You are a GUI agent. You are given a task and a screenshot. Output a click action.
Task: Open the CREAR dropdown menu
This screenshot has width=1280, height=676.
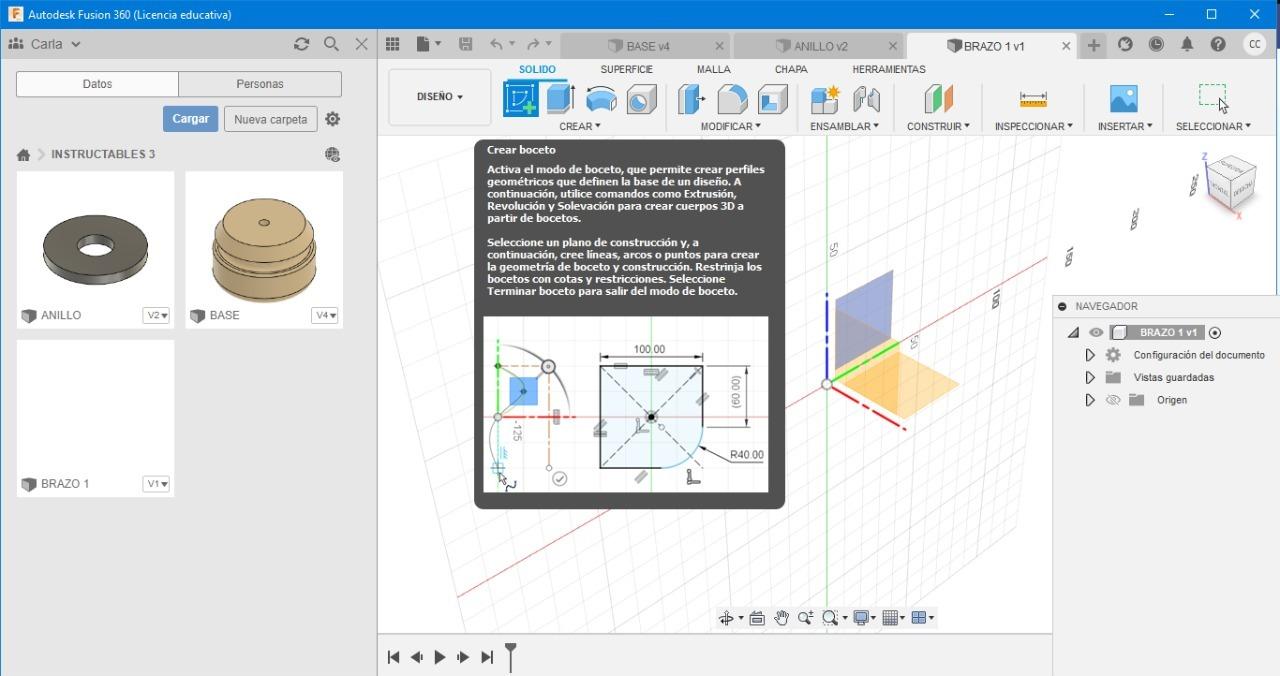[x=580, y=126]
